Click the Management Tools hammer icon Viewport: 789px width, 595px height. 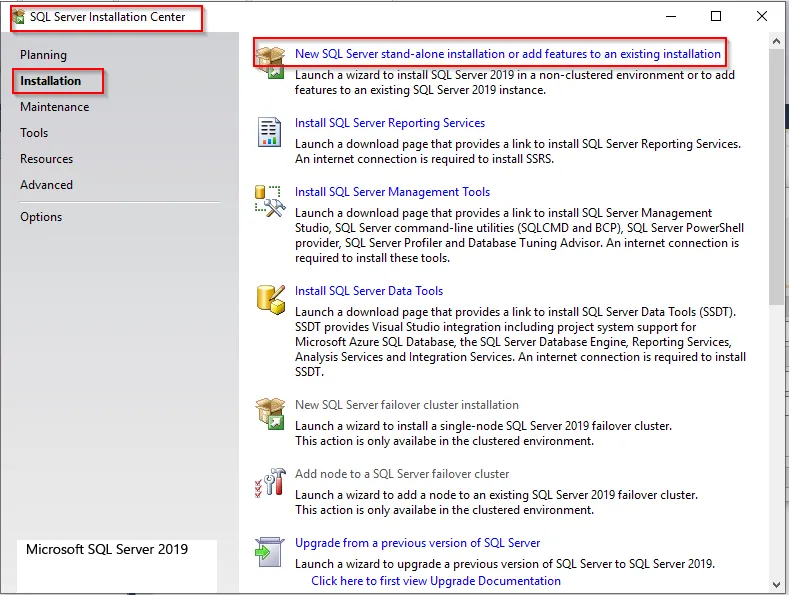click(x=270, y=201)
